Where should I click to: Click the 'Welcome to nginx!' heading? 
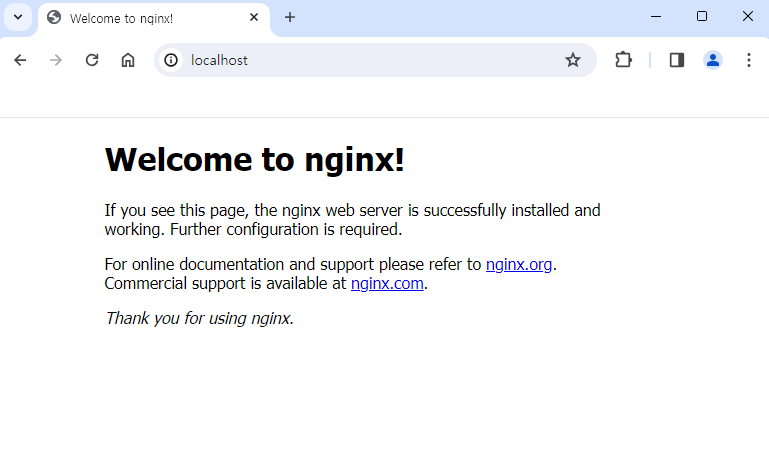point(255,159)
